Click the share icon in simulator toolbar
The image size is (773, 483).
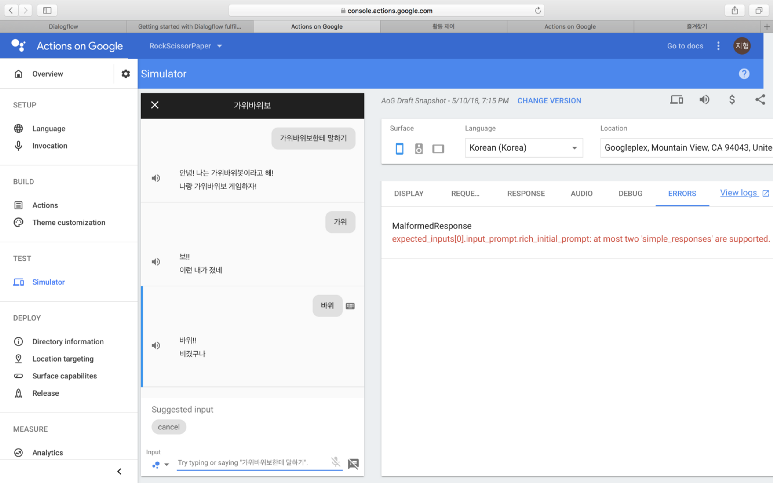pyautogui.click(x=760, y=100)
